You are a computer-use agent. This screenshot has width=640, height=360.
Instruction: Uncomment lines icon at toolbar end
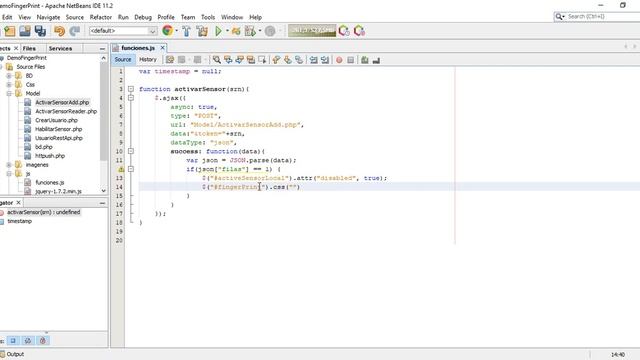coord(376,60)
